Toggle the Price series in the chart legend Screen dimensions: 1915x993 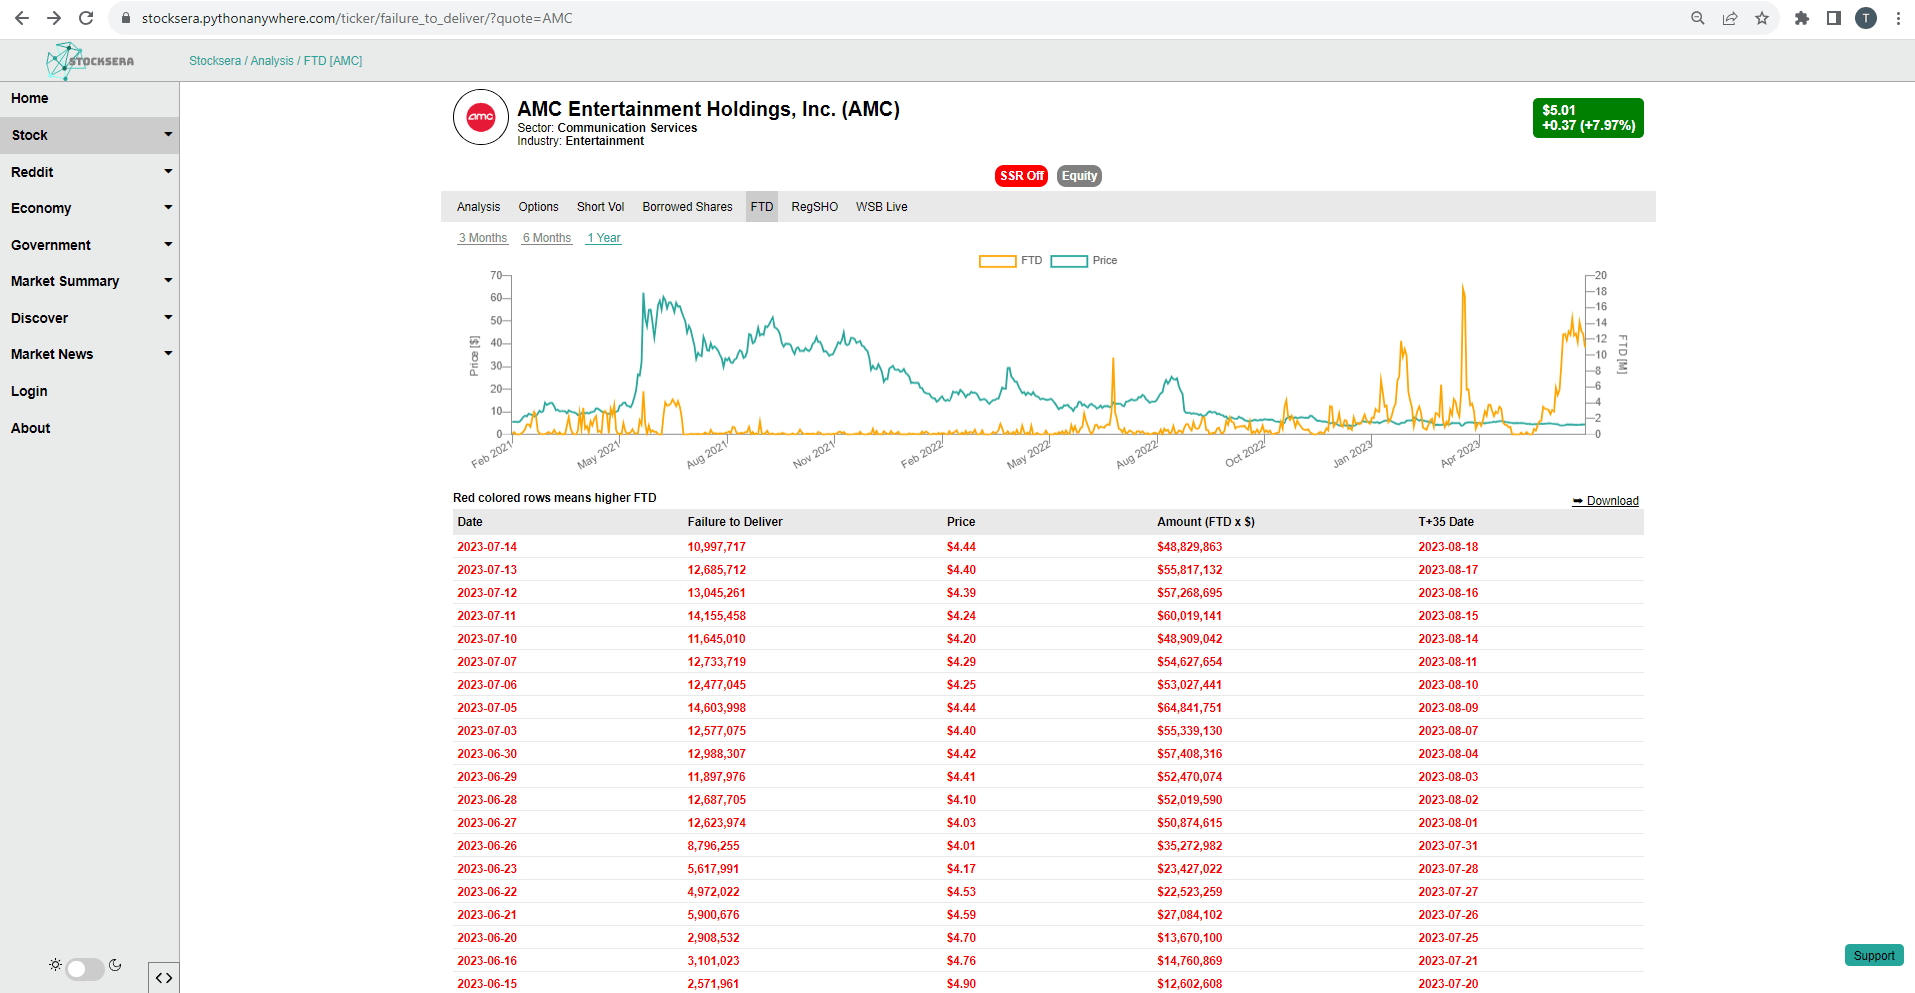[x=1084, y=261]
